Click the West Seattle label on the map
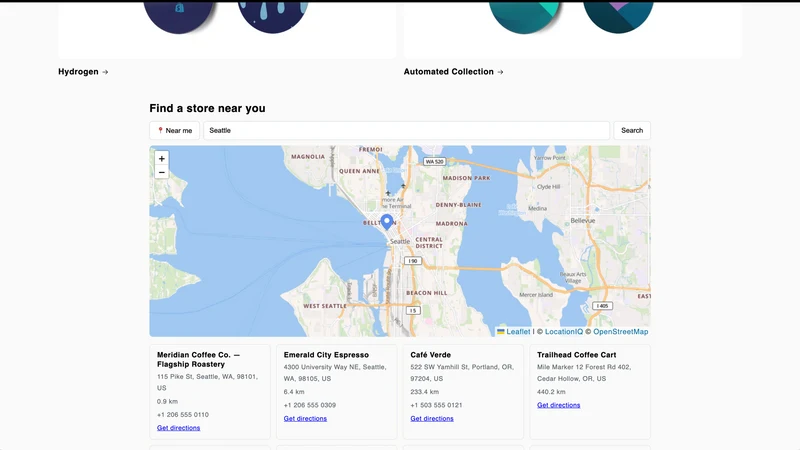The width and height of the screenshot is (800, 450). point(325,306)
